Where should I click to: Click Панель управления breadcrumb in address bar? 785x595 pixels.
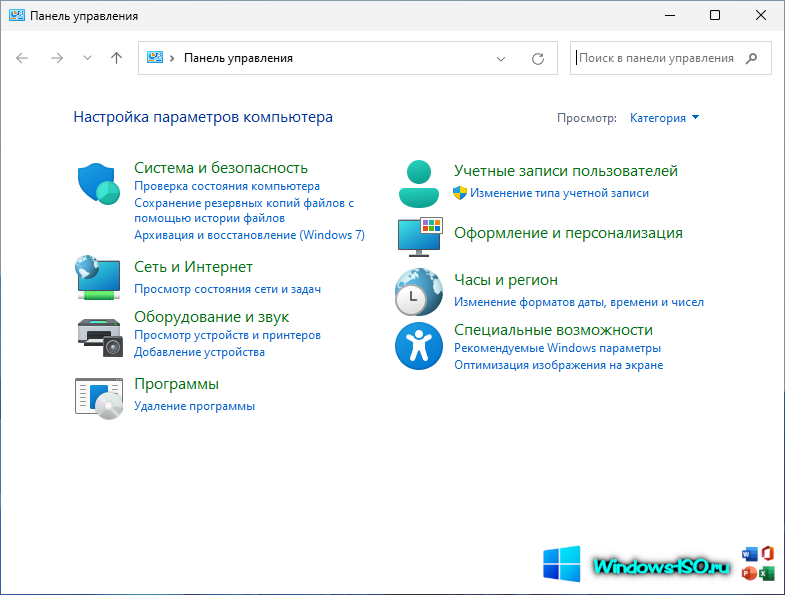click(x=238, y=58)
